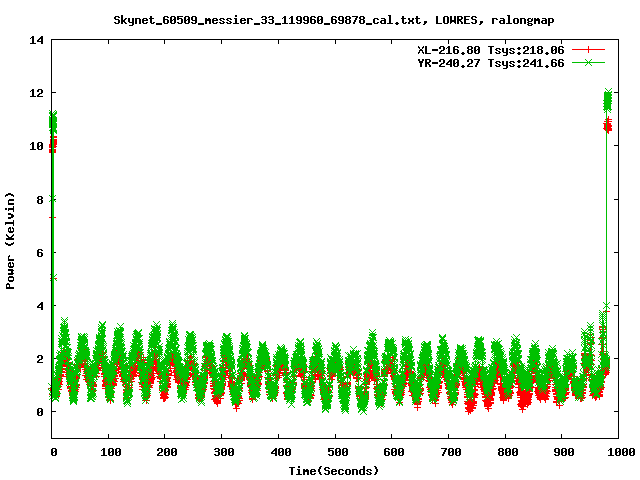
Task: Click the y-axis tick label 10
Action: (x=36, y=146)
